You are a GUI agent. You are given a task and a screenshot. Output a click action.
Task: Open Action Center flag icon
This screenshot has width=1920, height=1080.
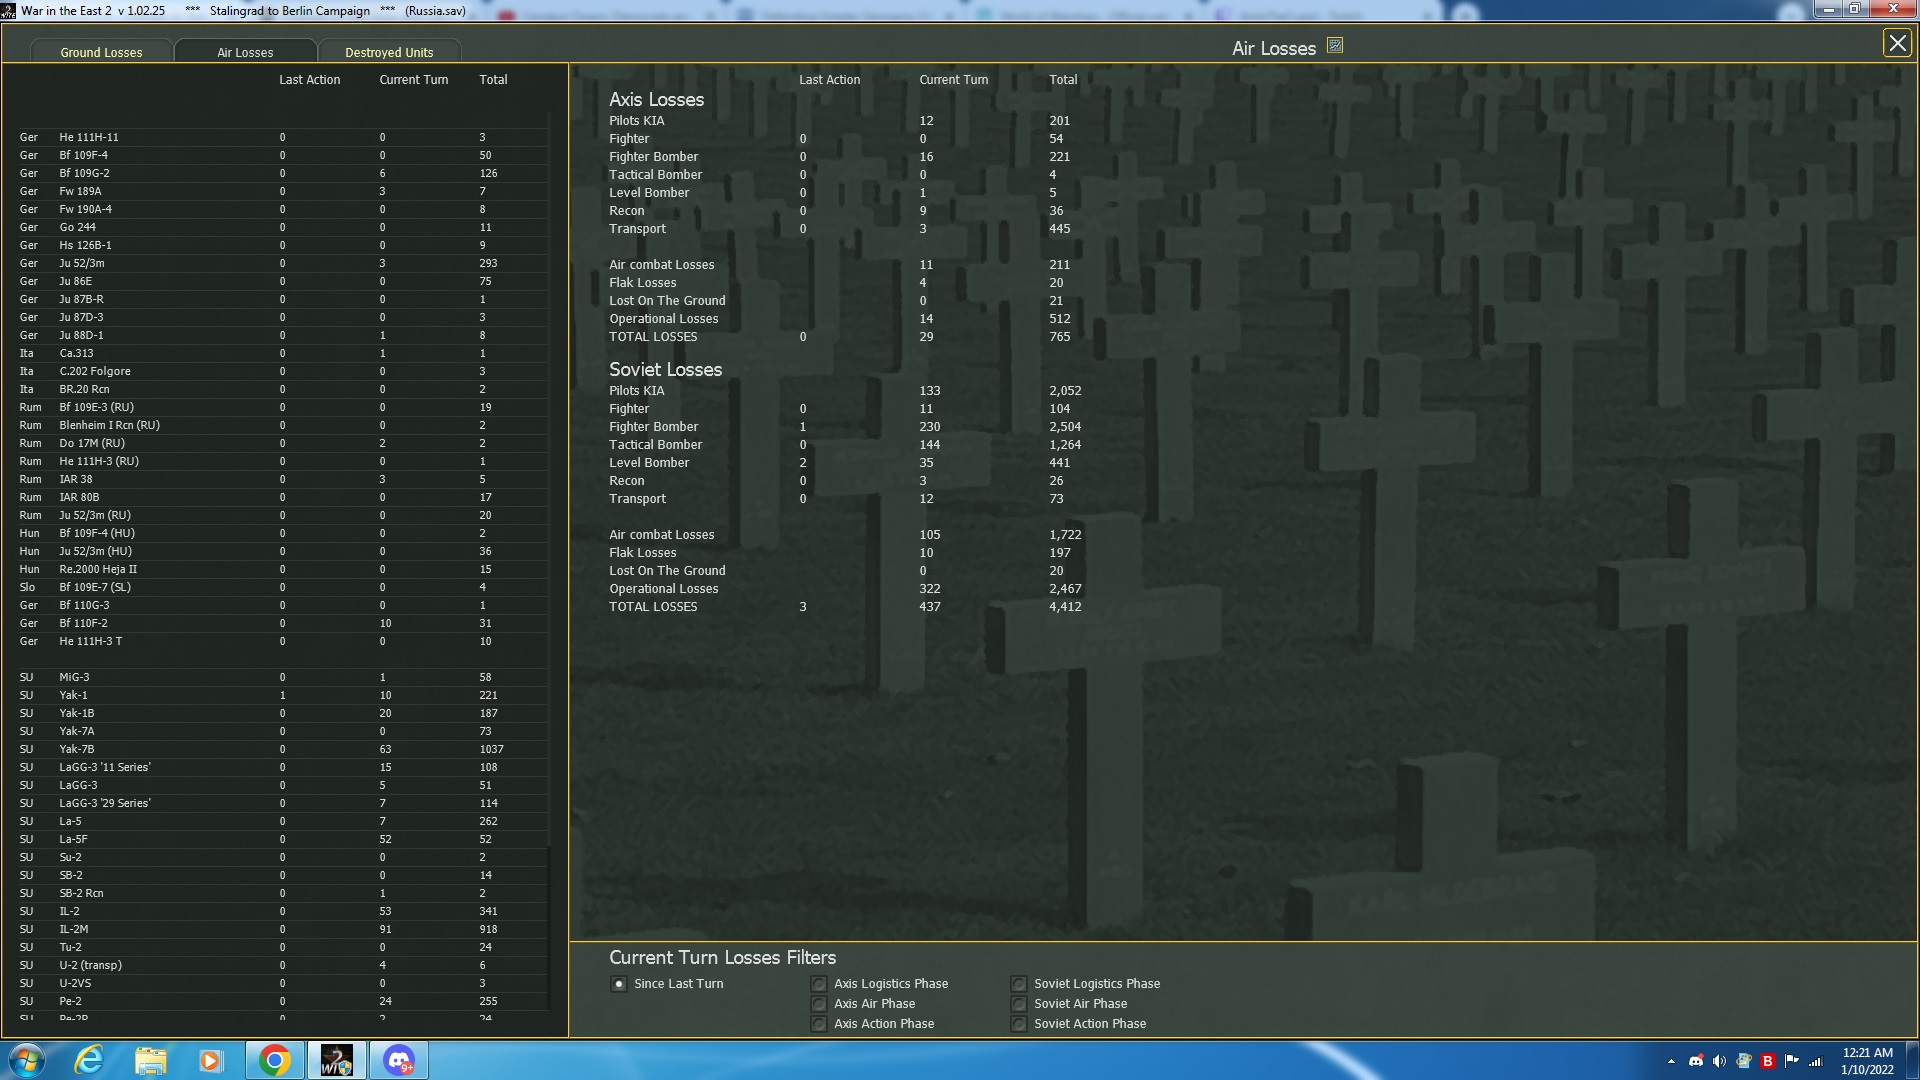click(1791, 1061)
